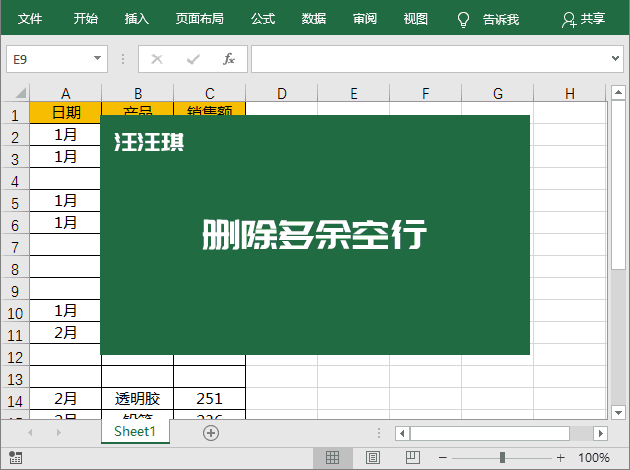Click the next sheet navigation arrow

(x=59, y=433)
